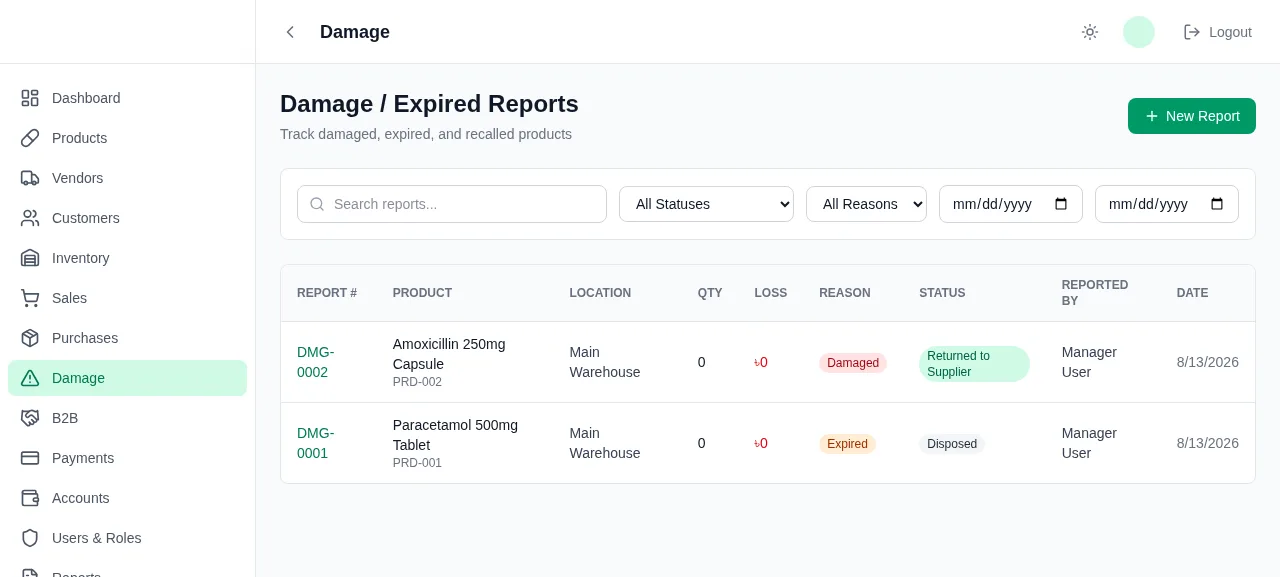
Task: Click the New Report button
Action: pos(1192,116)
